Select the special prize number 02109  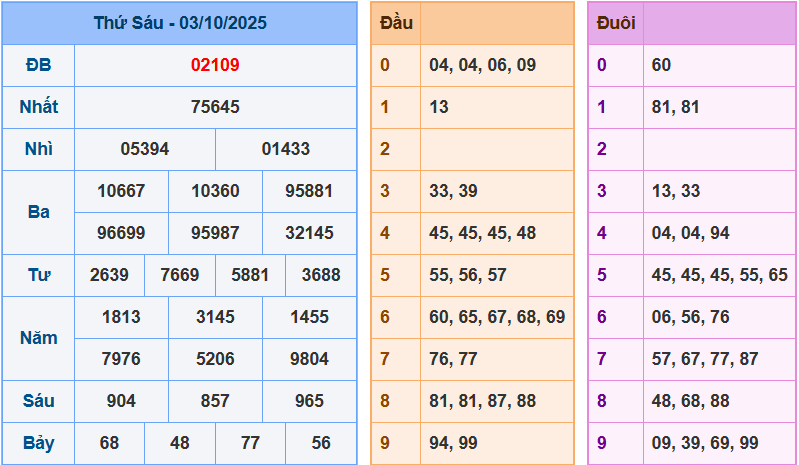(215, 65)
